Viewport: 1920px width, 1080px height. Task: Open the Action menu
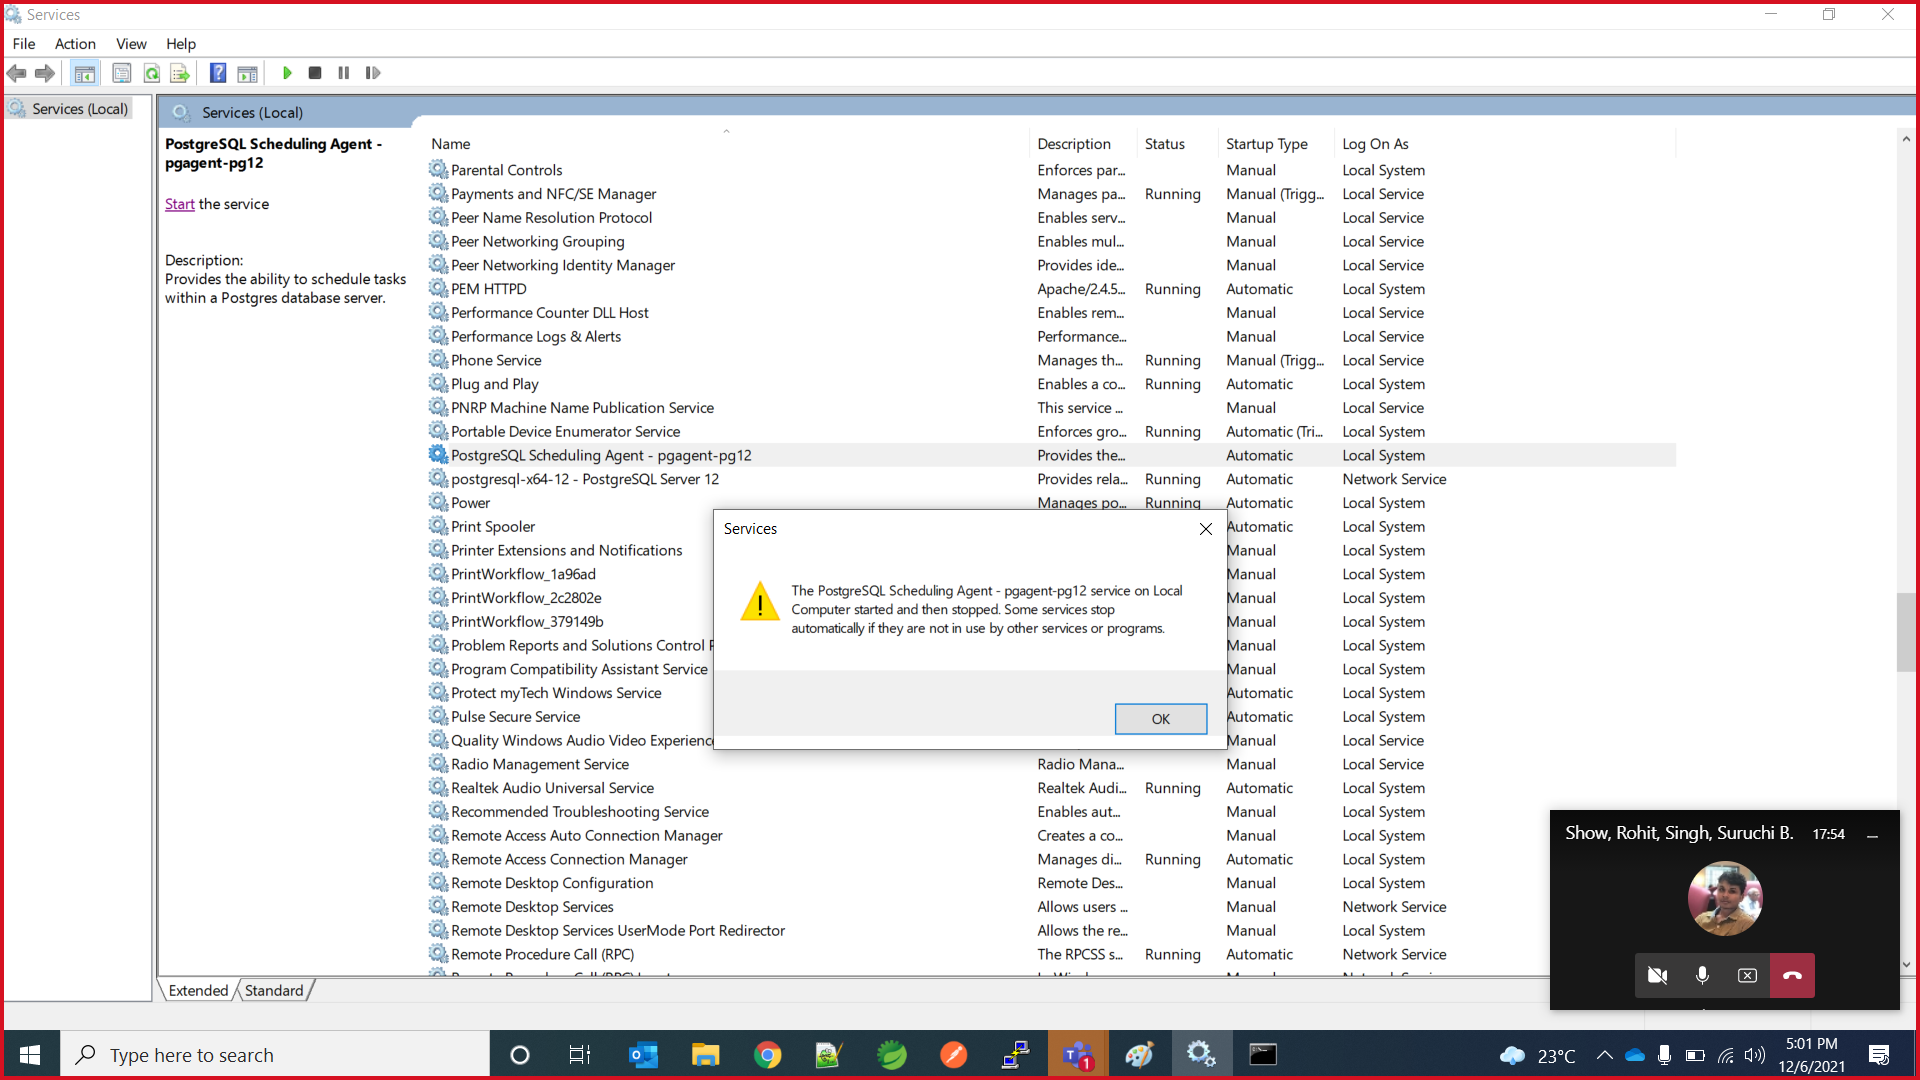[75, 44]
